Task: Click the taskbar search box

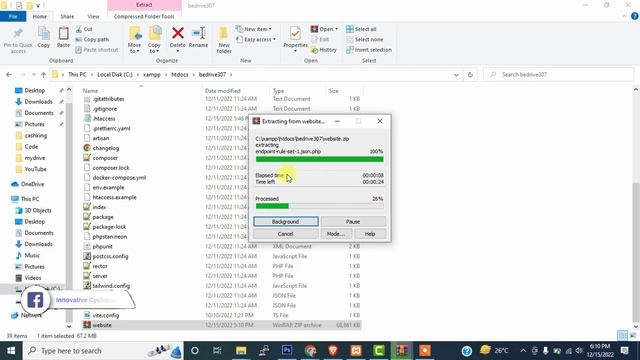Action: tap(103, 351)
